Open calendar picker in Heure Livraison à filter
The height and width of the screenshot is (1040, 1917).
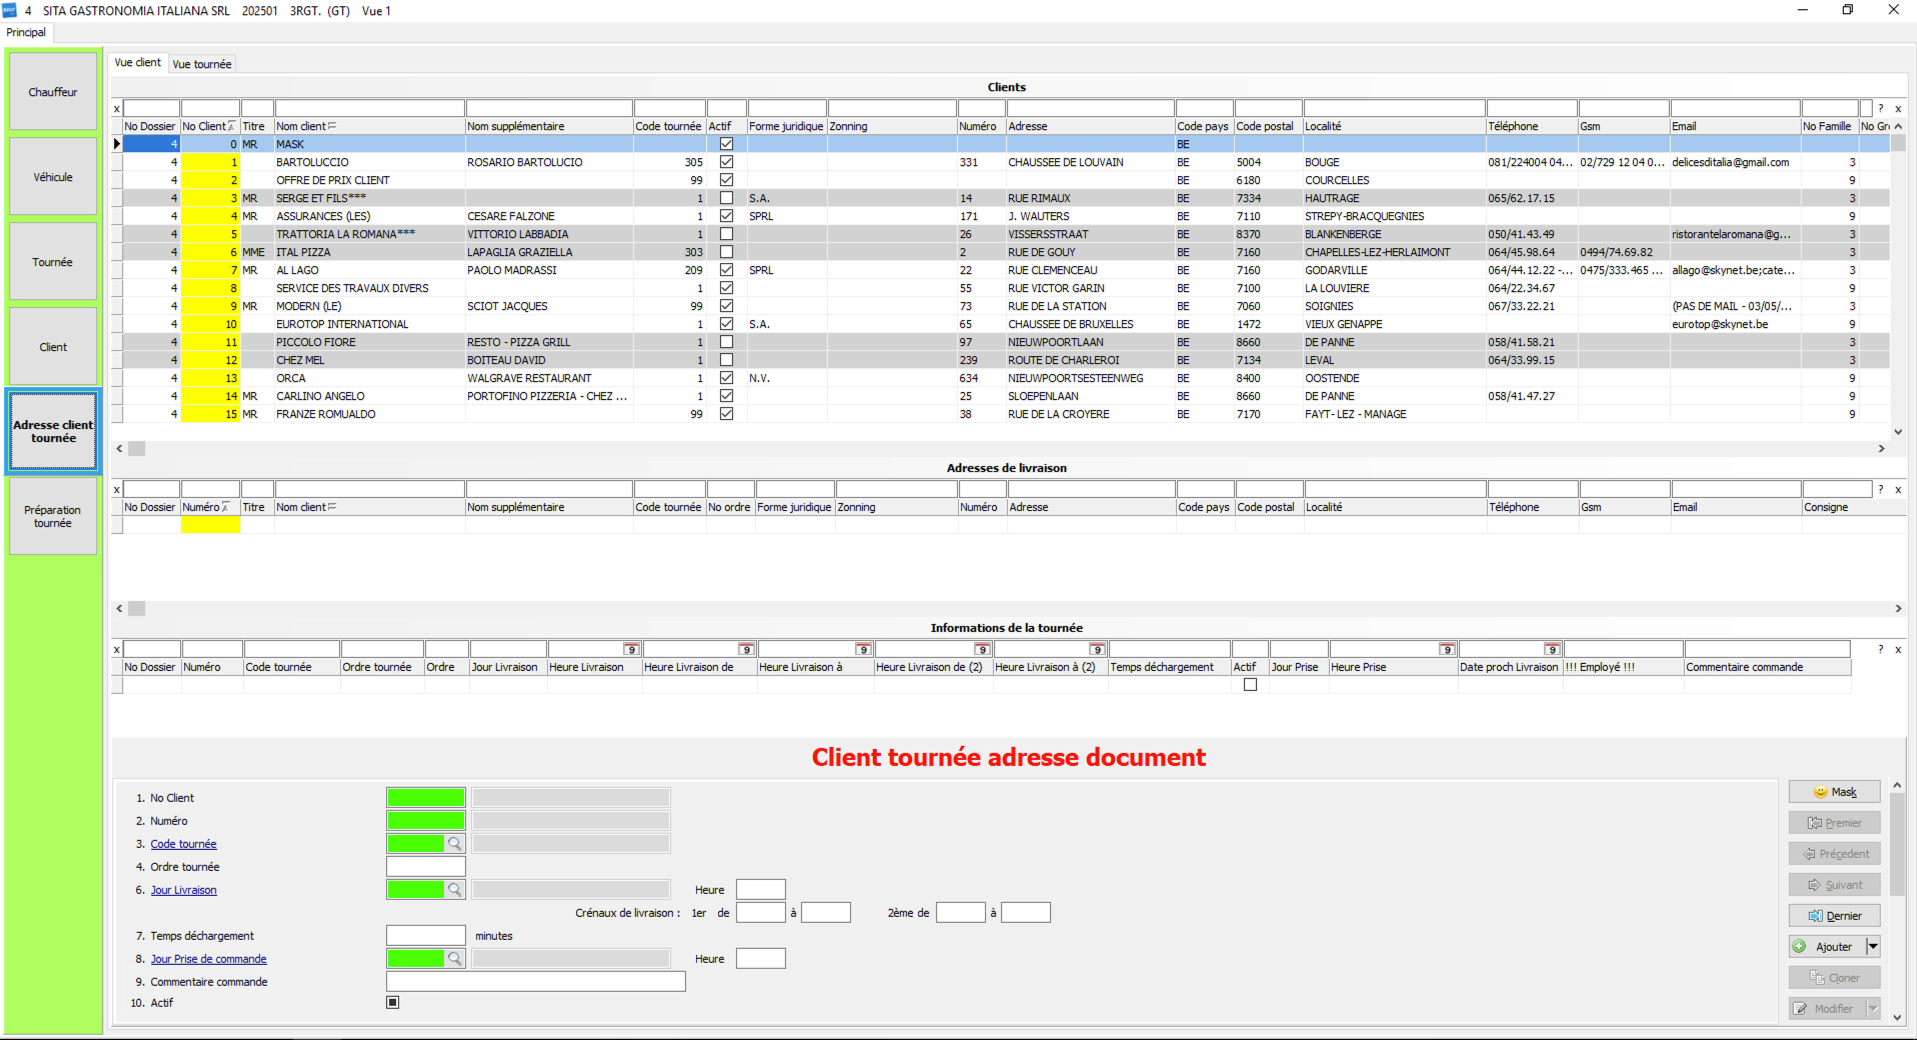point(863,650)
